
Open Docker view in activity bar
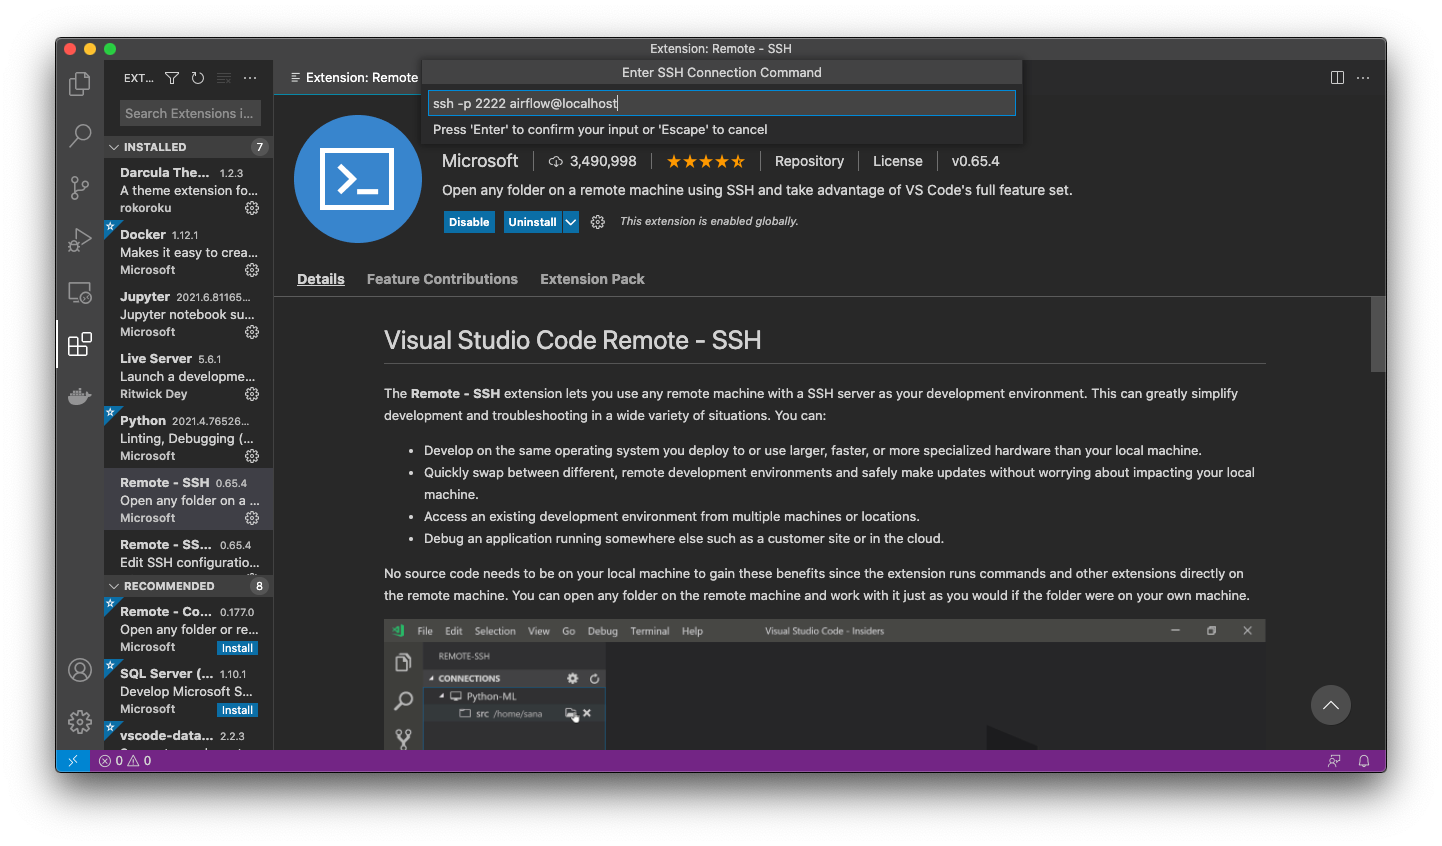[x=80, y=397]
